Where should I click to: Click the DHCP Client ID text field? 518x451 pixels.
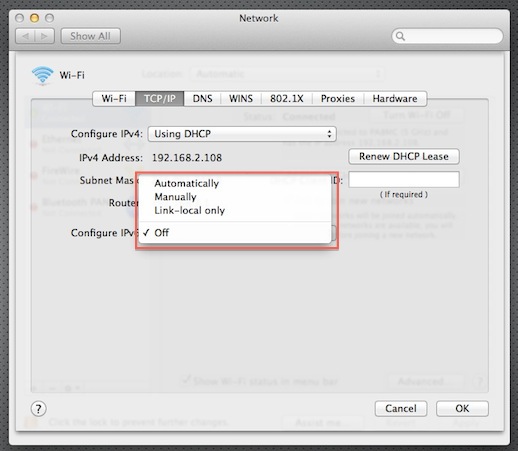(x=404, y=180)
